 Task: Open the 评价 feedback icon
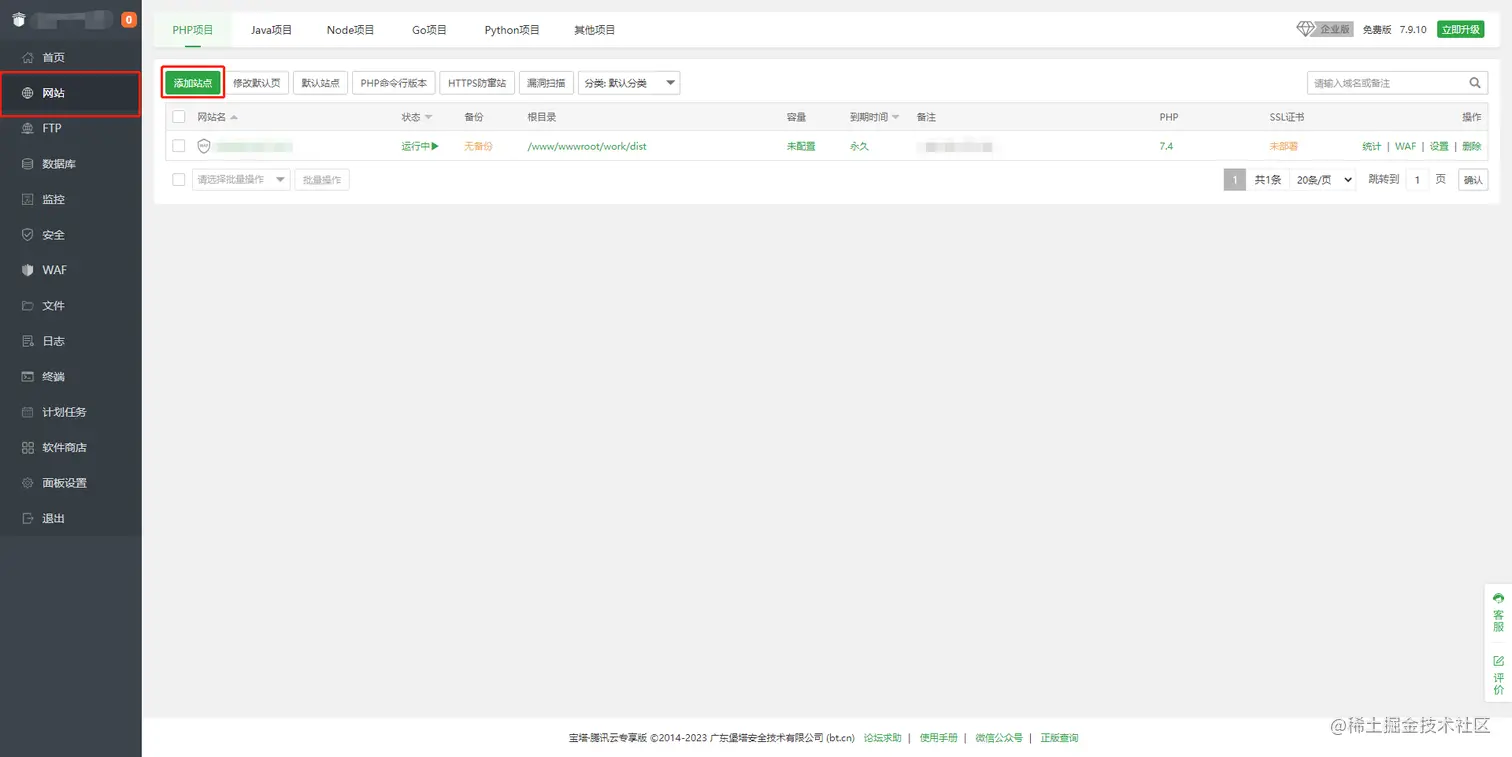[1498, 661]
